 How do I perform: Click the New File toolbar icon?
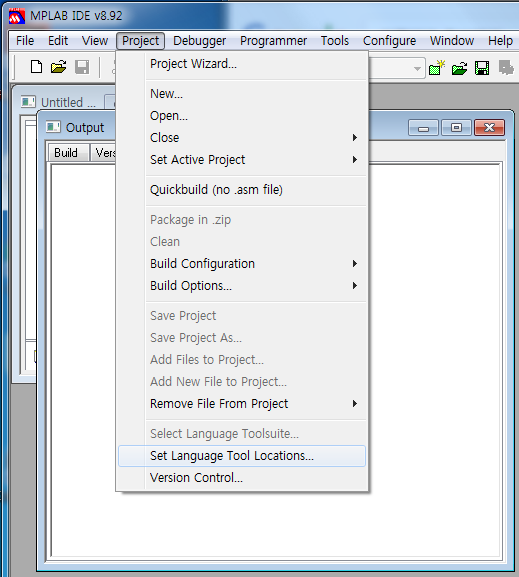[x=36, y=67]
